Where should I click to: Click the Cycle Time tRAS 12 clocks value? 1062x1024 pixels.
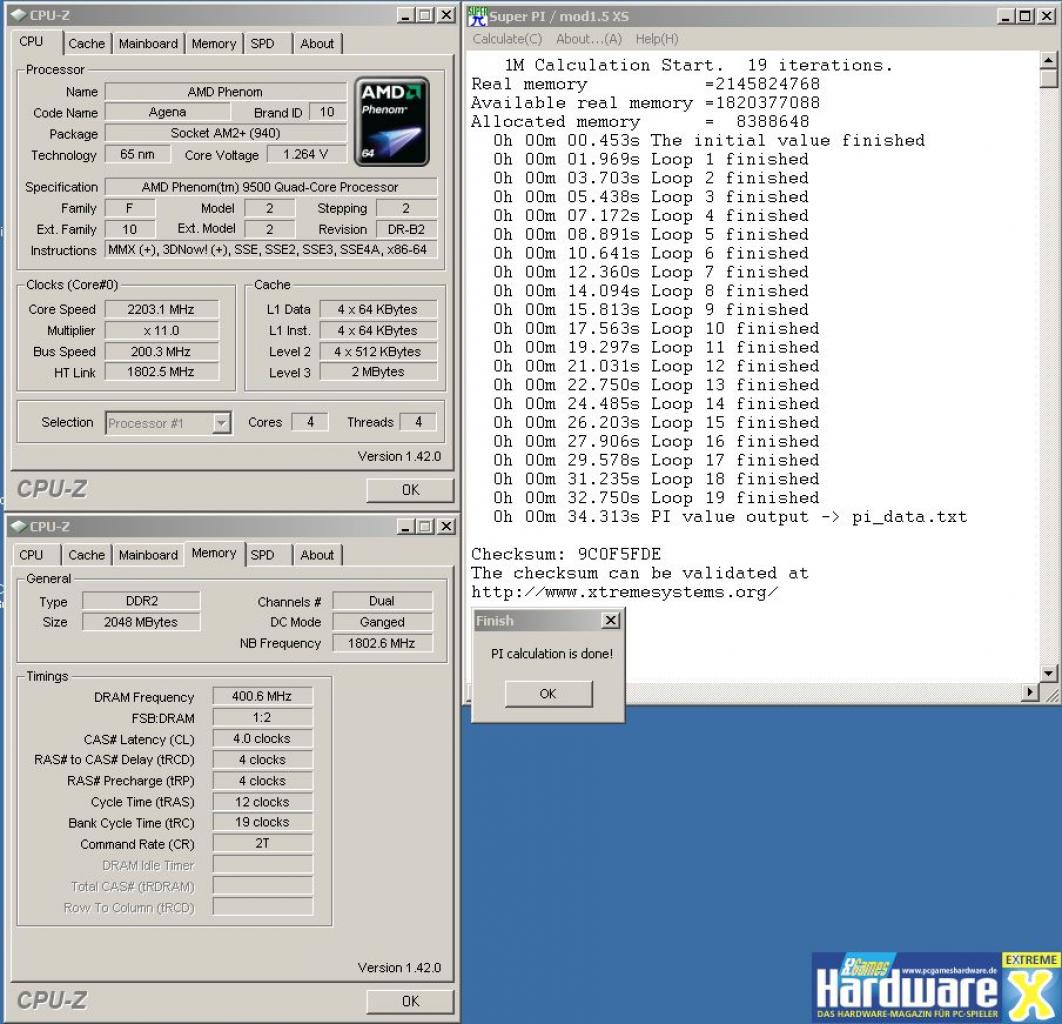[262, 802]
